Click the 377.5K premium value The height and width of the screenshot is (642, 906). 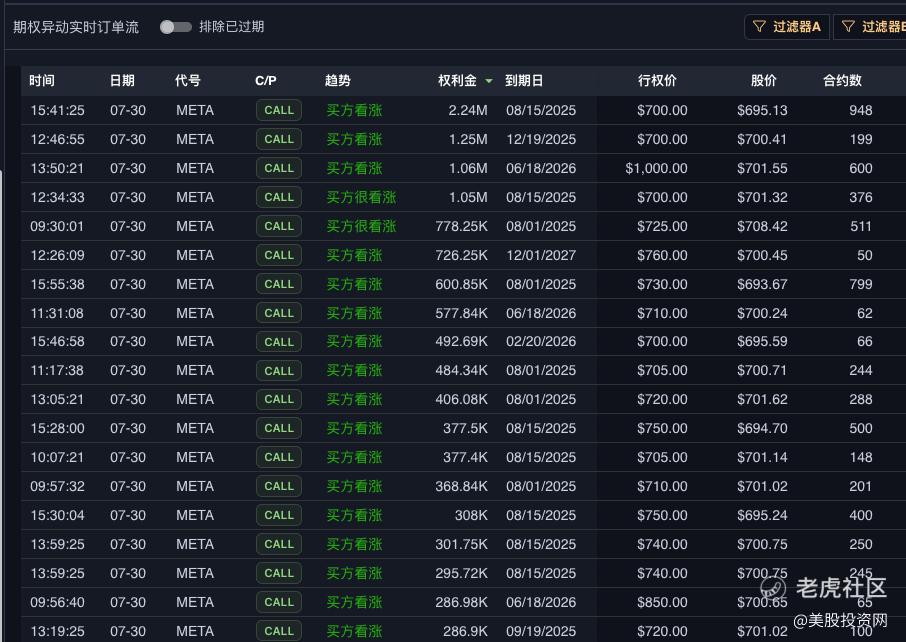pos(465,428)
